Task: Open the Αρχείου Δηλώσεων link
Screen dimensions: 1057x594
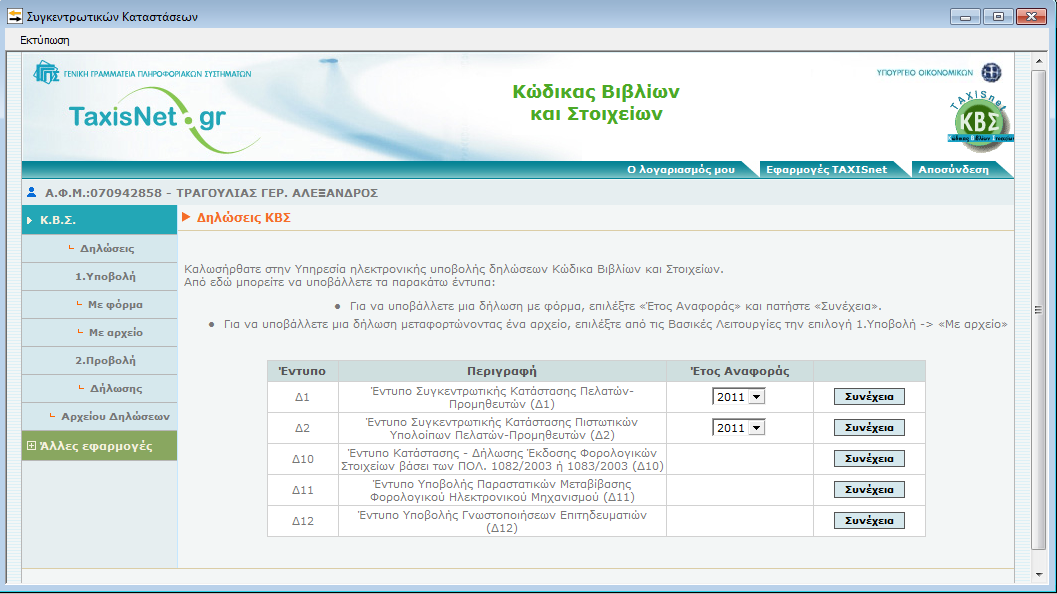Action: tap(115, 417)
